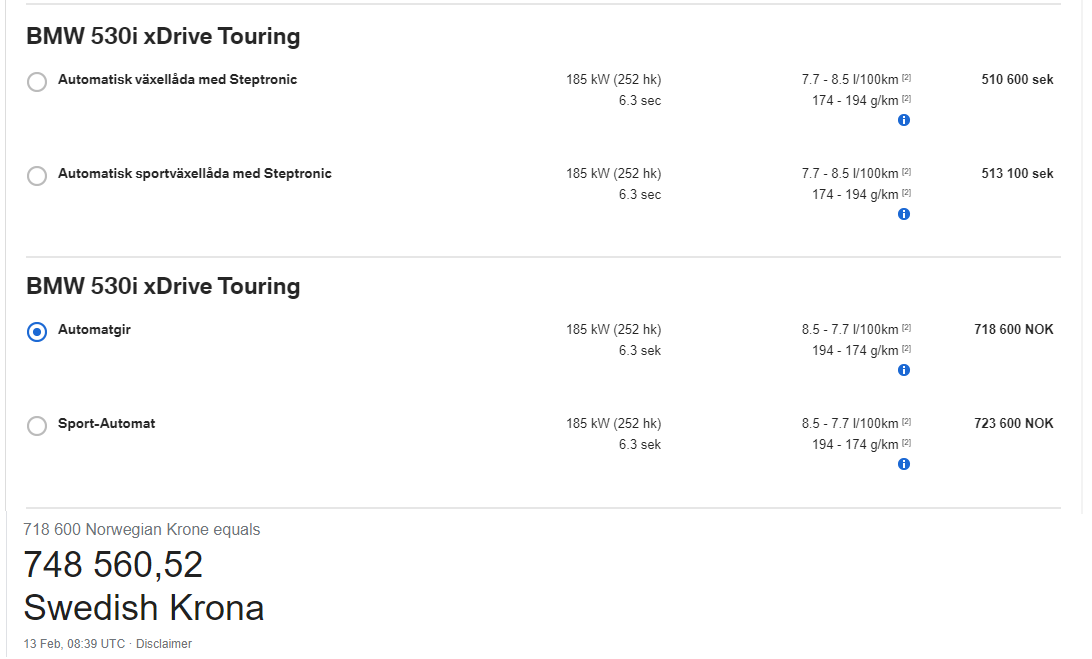Click the Automatisk växellåda med Steptronic label
This screenshot has height=659, width=1092.
click(x=178, y=79)
